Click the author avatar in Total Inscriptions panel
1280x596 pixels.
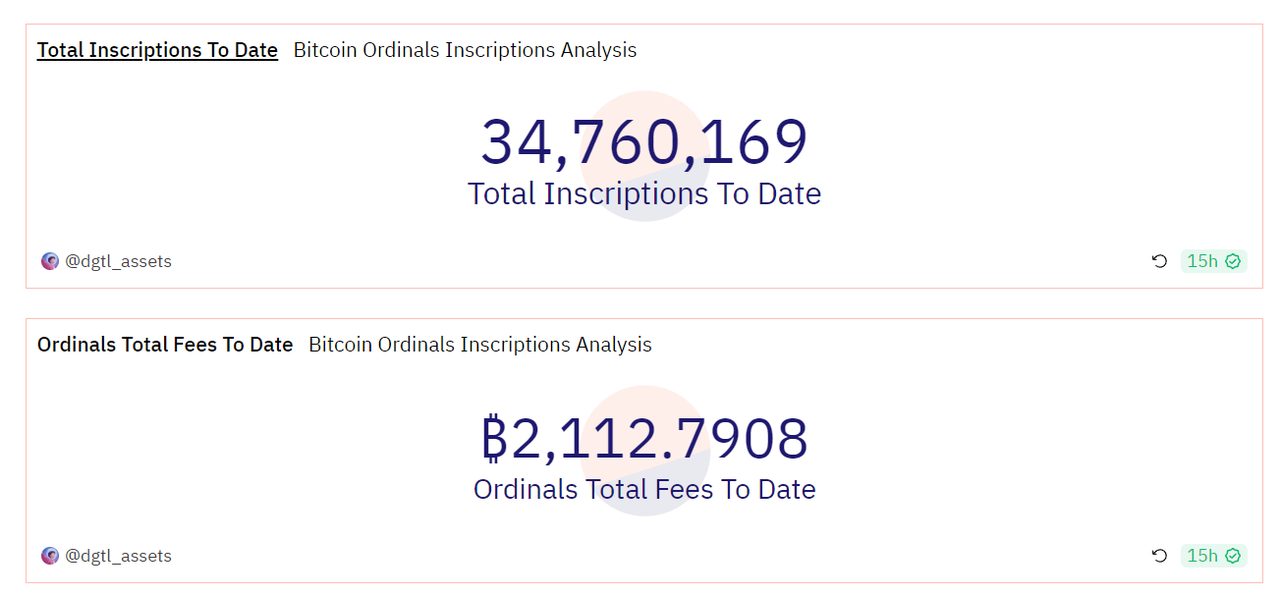(50, 261)
